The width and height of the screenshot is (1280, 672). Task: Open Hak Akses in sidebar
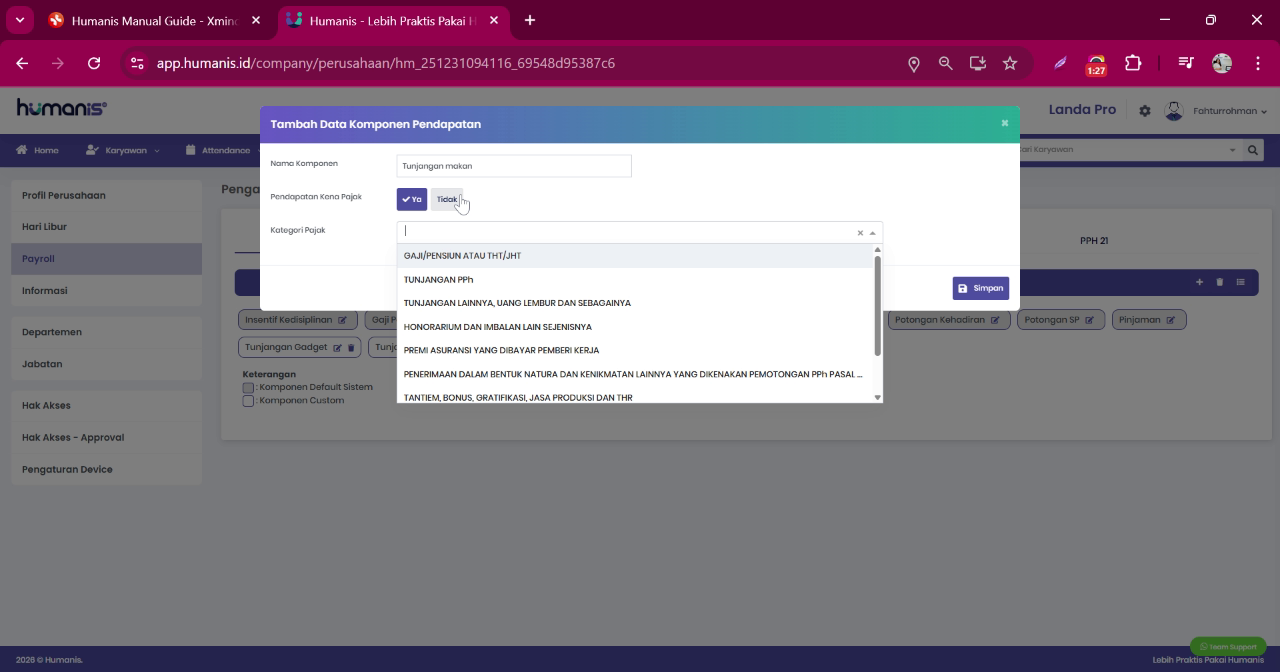[x=106, y=406]
